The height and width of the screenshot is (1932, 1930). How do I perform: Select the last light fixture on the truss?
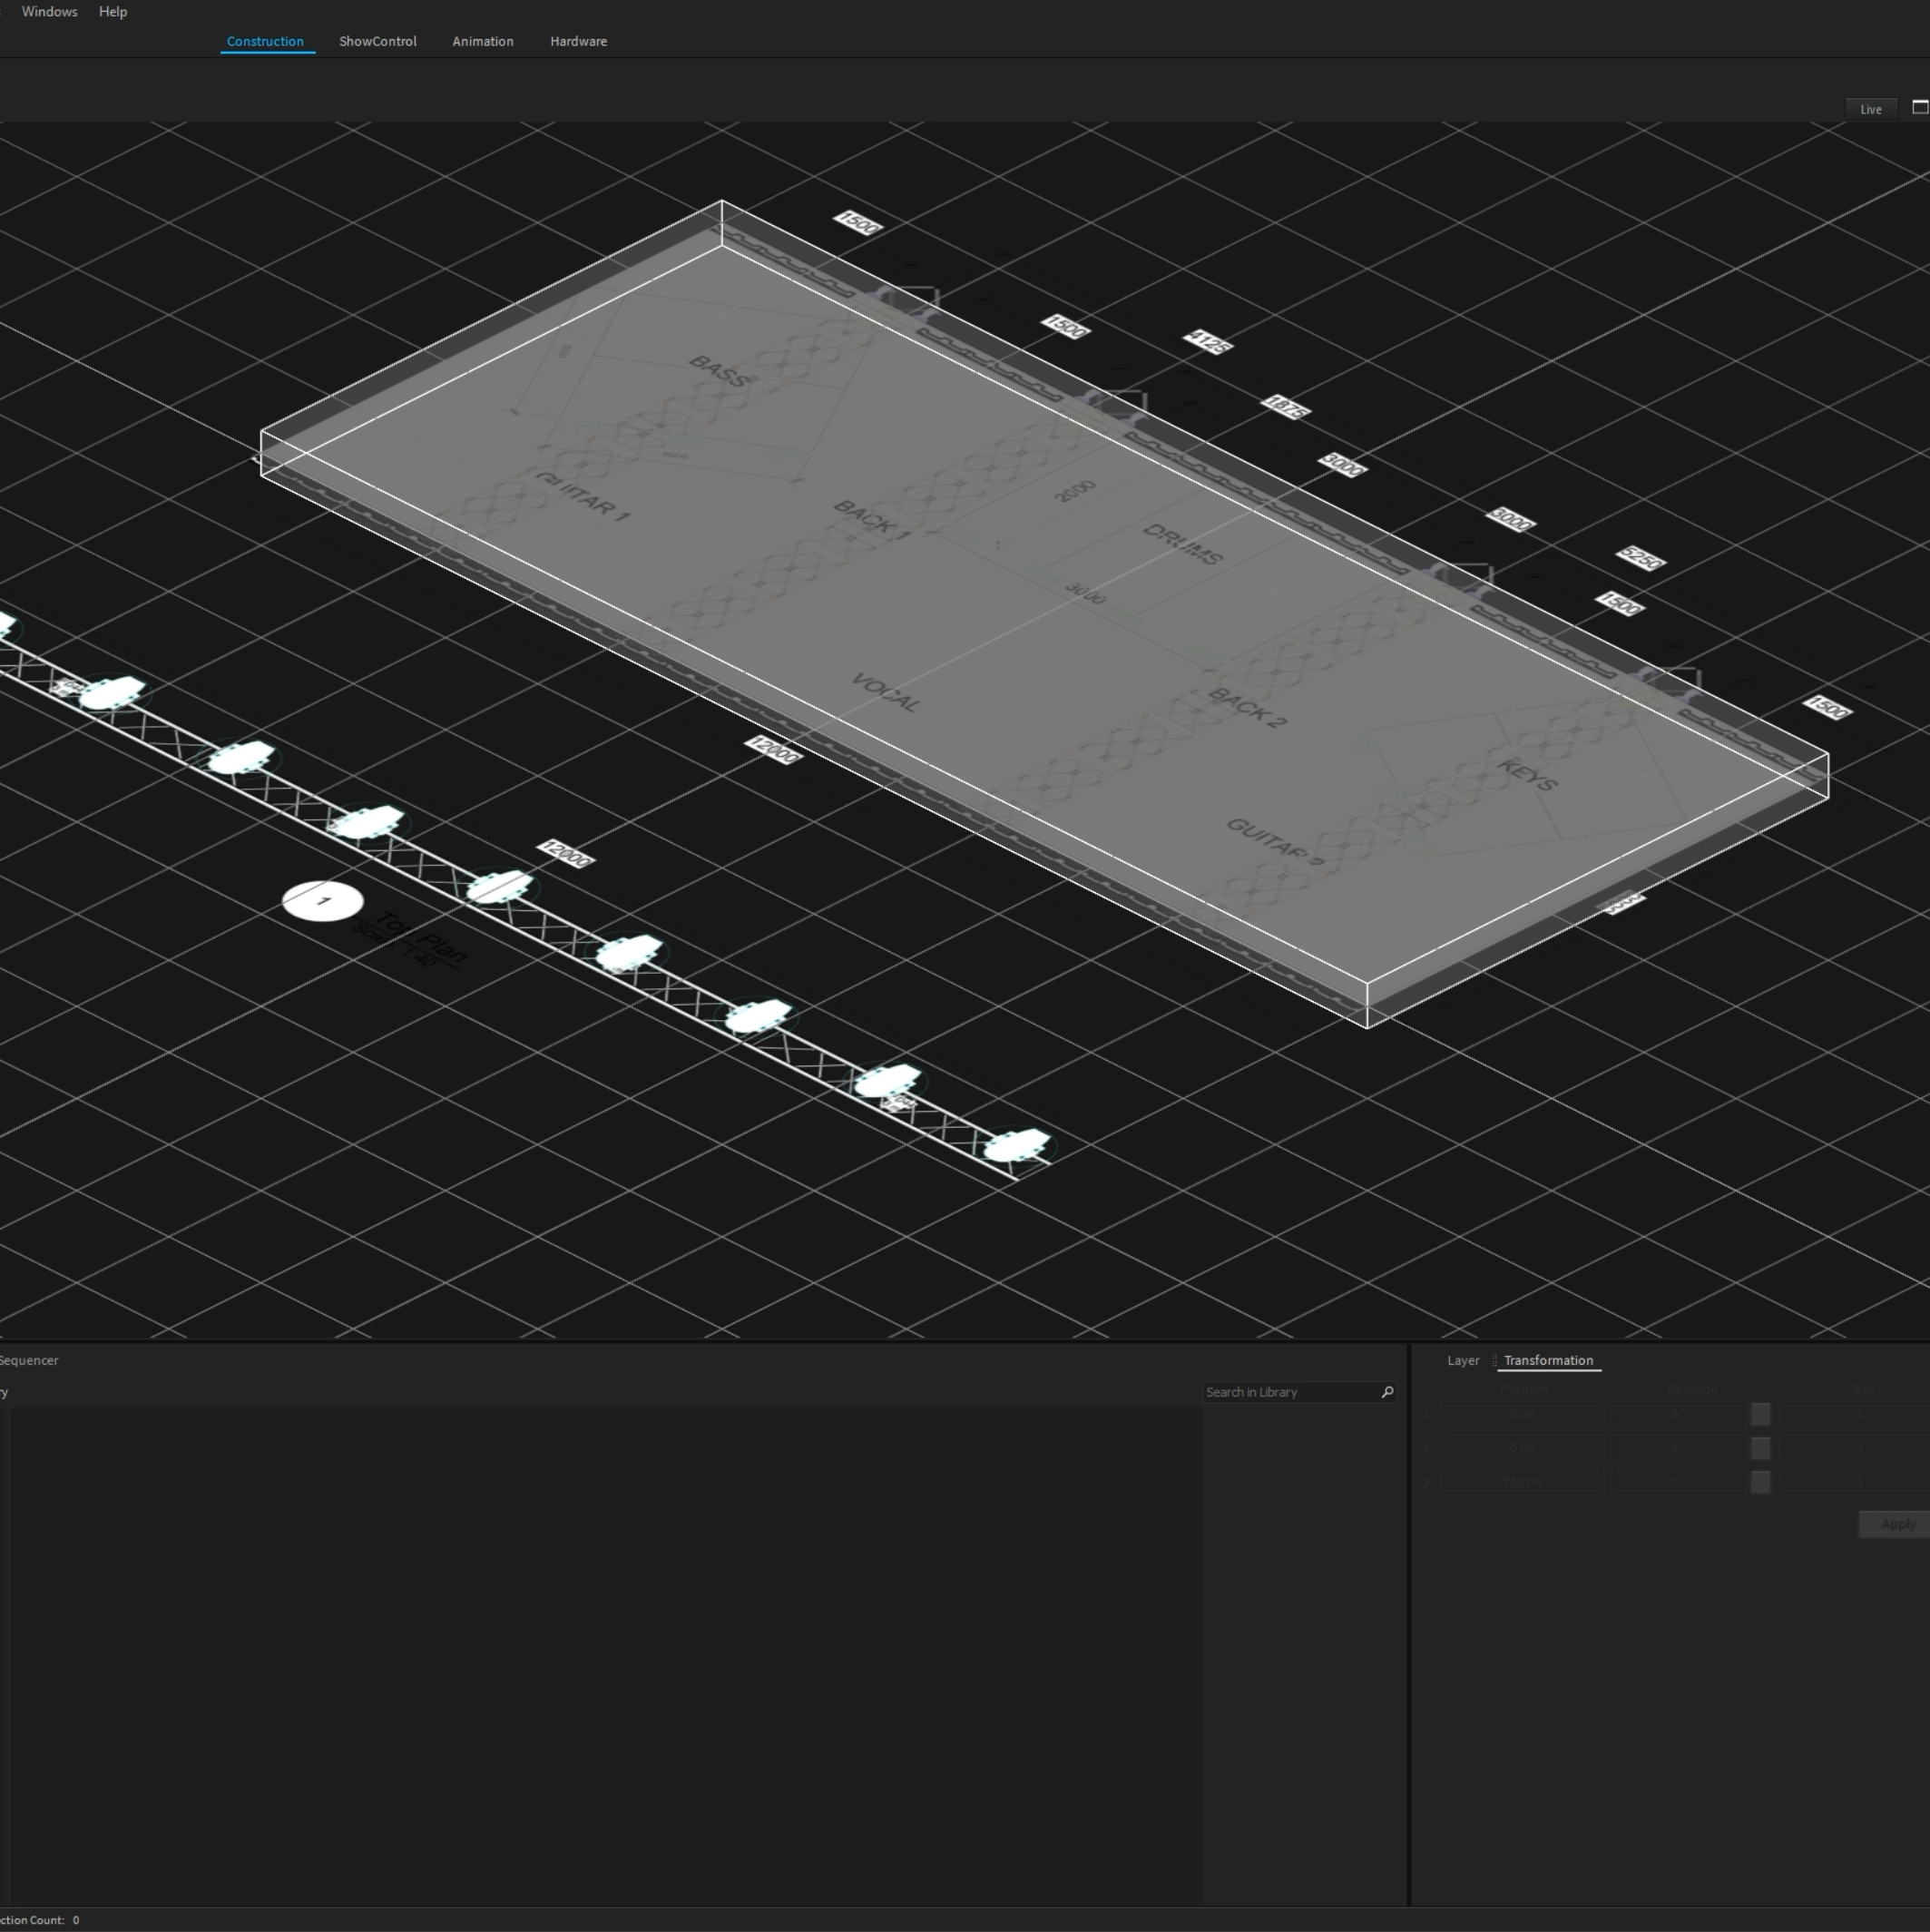tap(1016, 1145)
